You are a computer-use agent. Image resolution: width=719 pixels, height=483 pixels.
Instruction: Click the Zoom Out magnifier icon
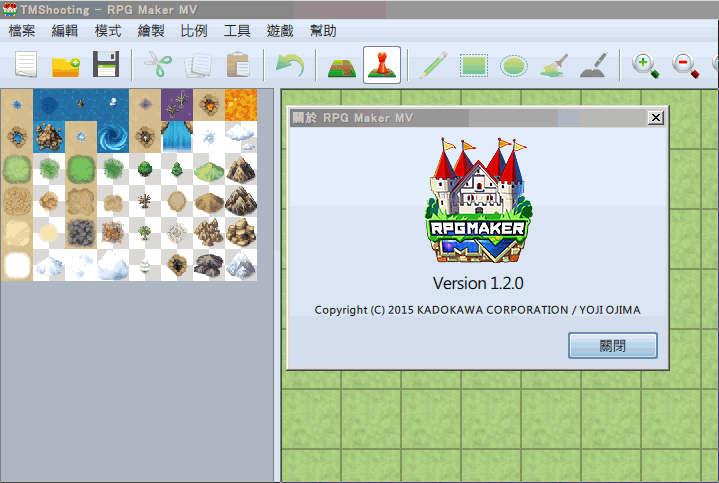(x=686, y=65)
